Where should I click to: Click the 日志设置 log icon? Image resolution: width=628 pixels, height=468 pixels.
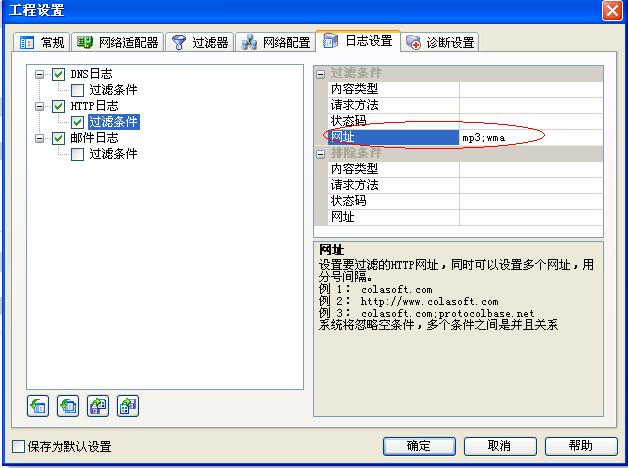pyautogui.click(x=330, y=41)
